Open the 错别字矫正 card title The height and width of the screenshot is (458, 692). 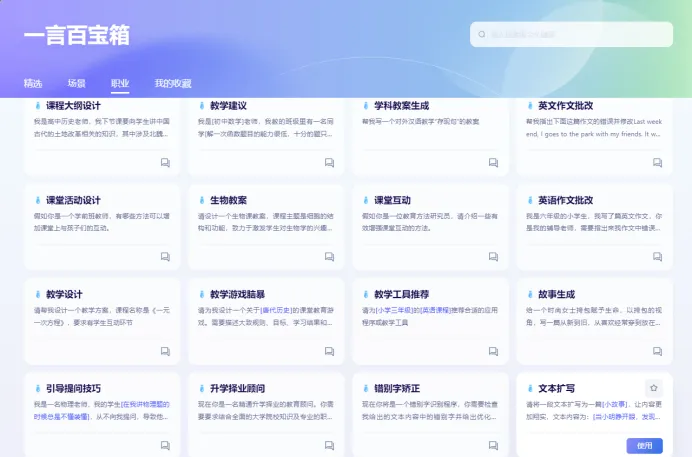pyautogui.click(x=397, y=388)
